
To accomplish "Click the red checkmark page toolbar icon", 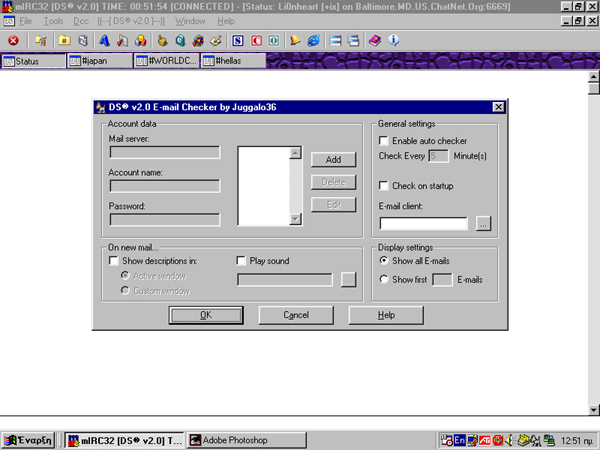I will tap(122, 41).
